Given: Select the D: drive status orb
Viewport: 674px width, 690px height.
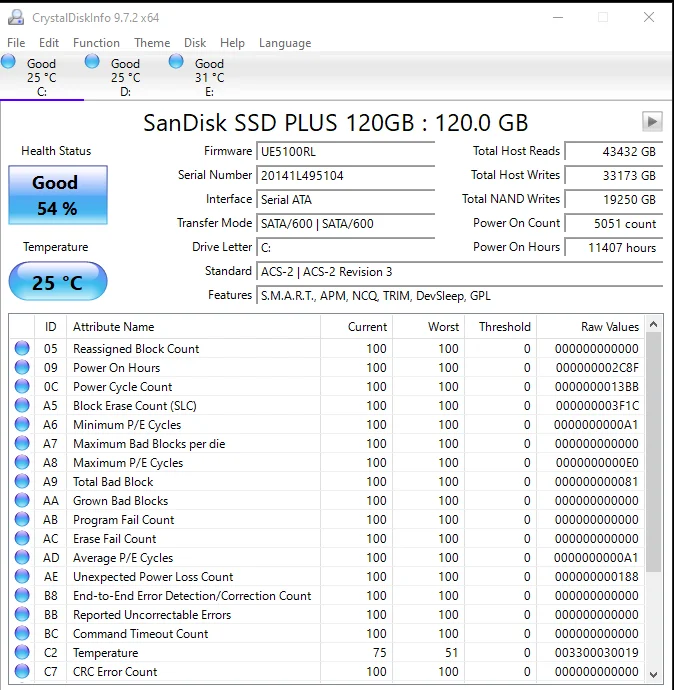Looking at the screenshot, I should 93,62.
